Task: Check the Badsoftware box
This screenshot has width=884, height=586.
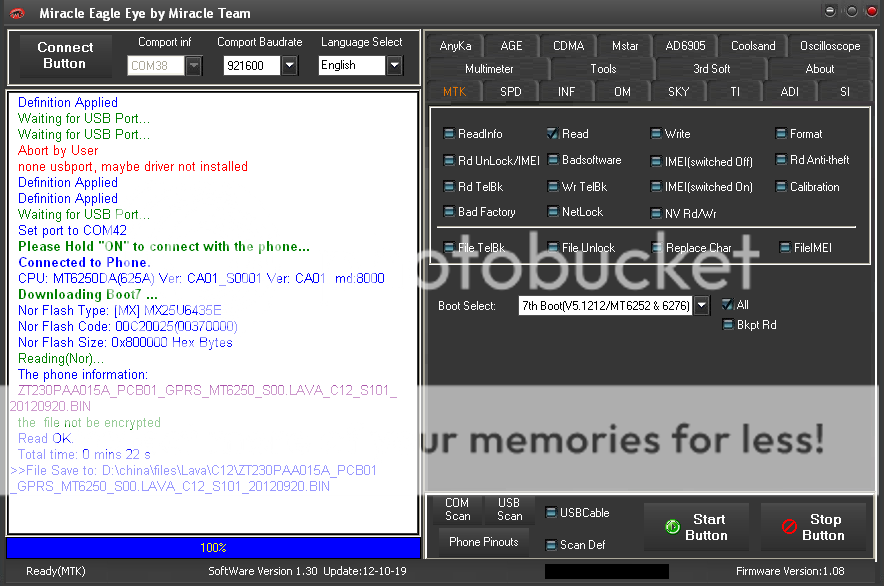Action: [x=552, y=160]
